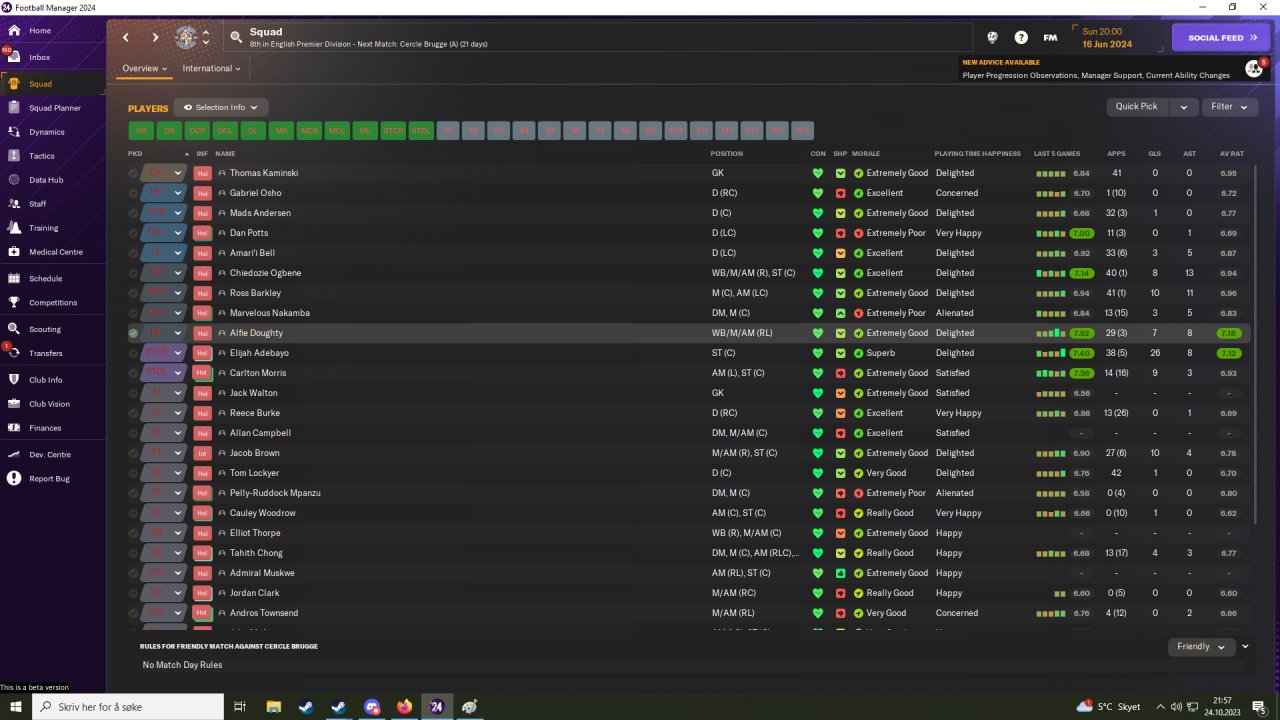Open Tahith Chong's player profile
This screenshot has width=1280, height=720.
[256, 553]
